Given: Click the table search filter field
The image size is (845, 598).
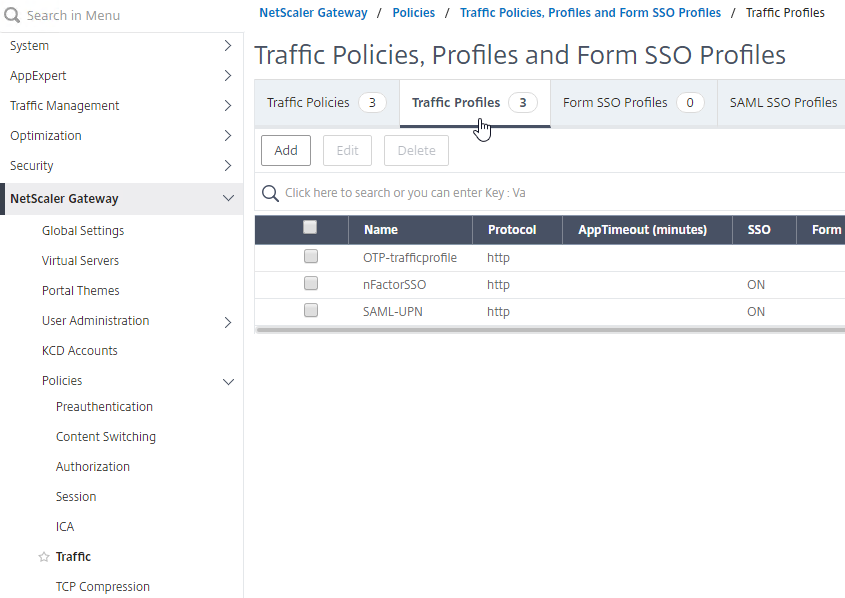Looking at the screenshot, I should coord(550,192).
